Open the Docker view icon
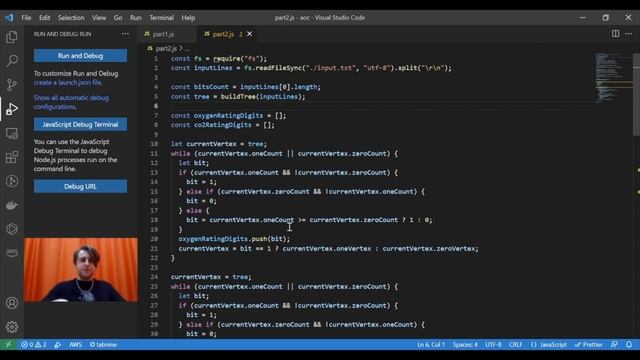Viewport: 640px width, 360px height. pos(12,205)
